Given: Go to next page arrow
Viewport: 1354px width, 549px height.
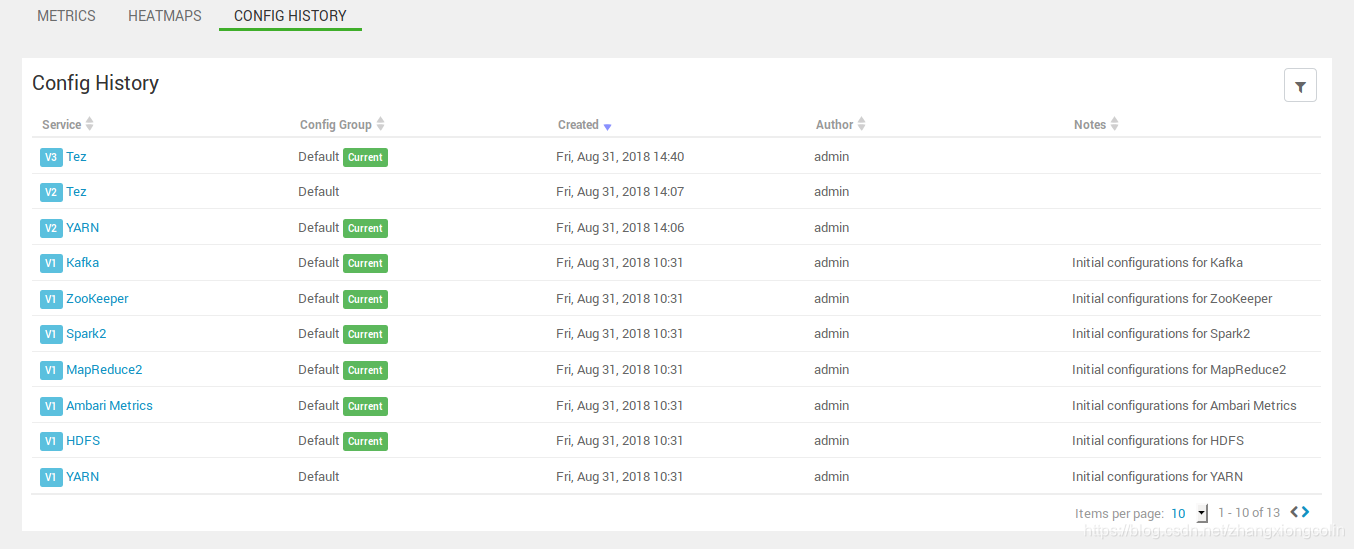Looking at the screenshot, I should point(1305,512).
